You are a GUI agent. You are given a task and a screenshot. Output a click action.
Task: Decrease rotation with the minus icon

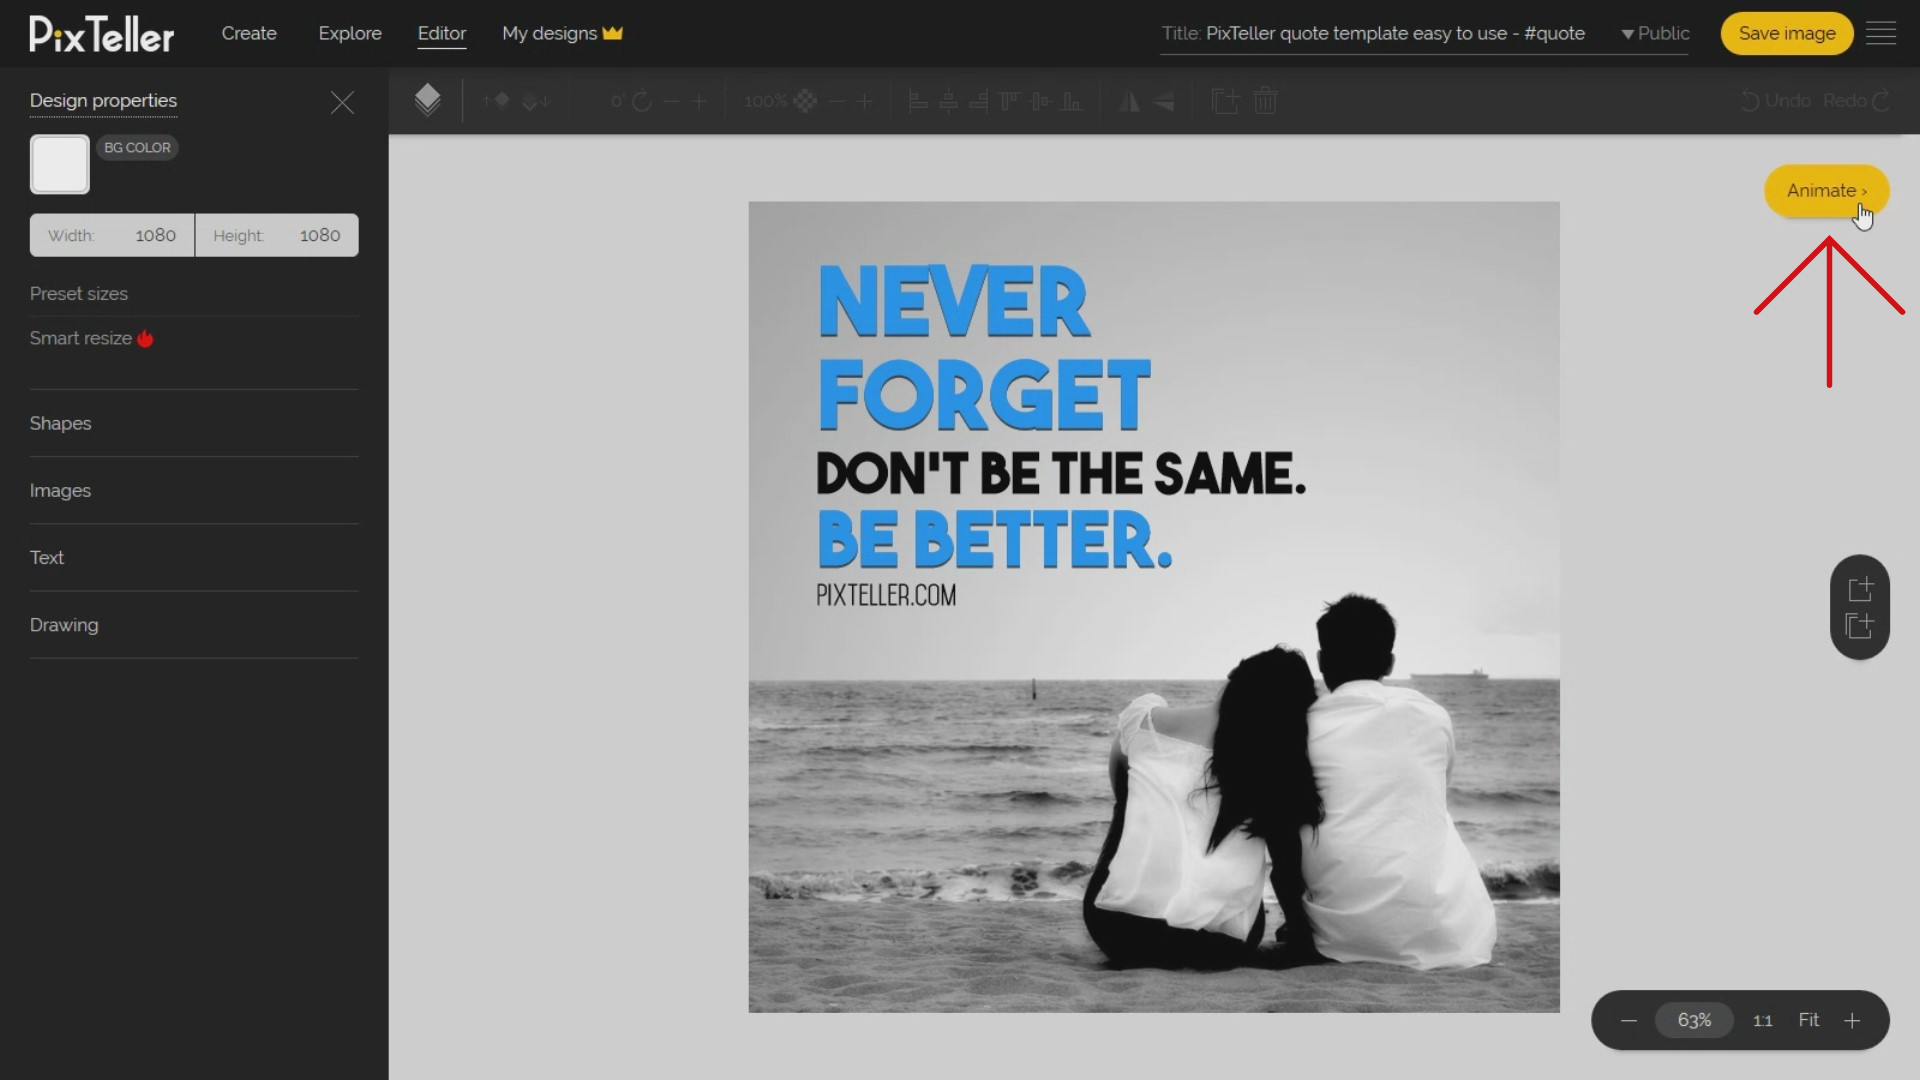(x=671, y=101)
